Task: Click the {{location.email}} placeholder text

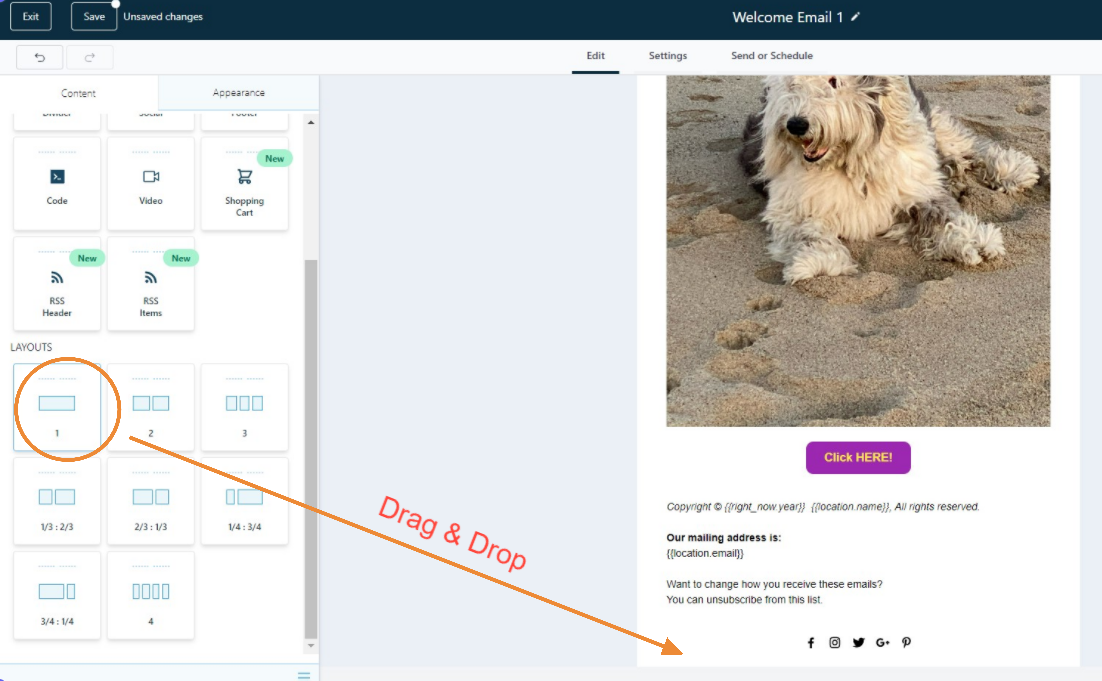Action: [705, 553]
